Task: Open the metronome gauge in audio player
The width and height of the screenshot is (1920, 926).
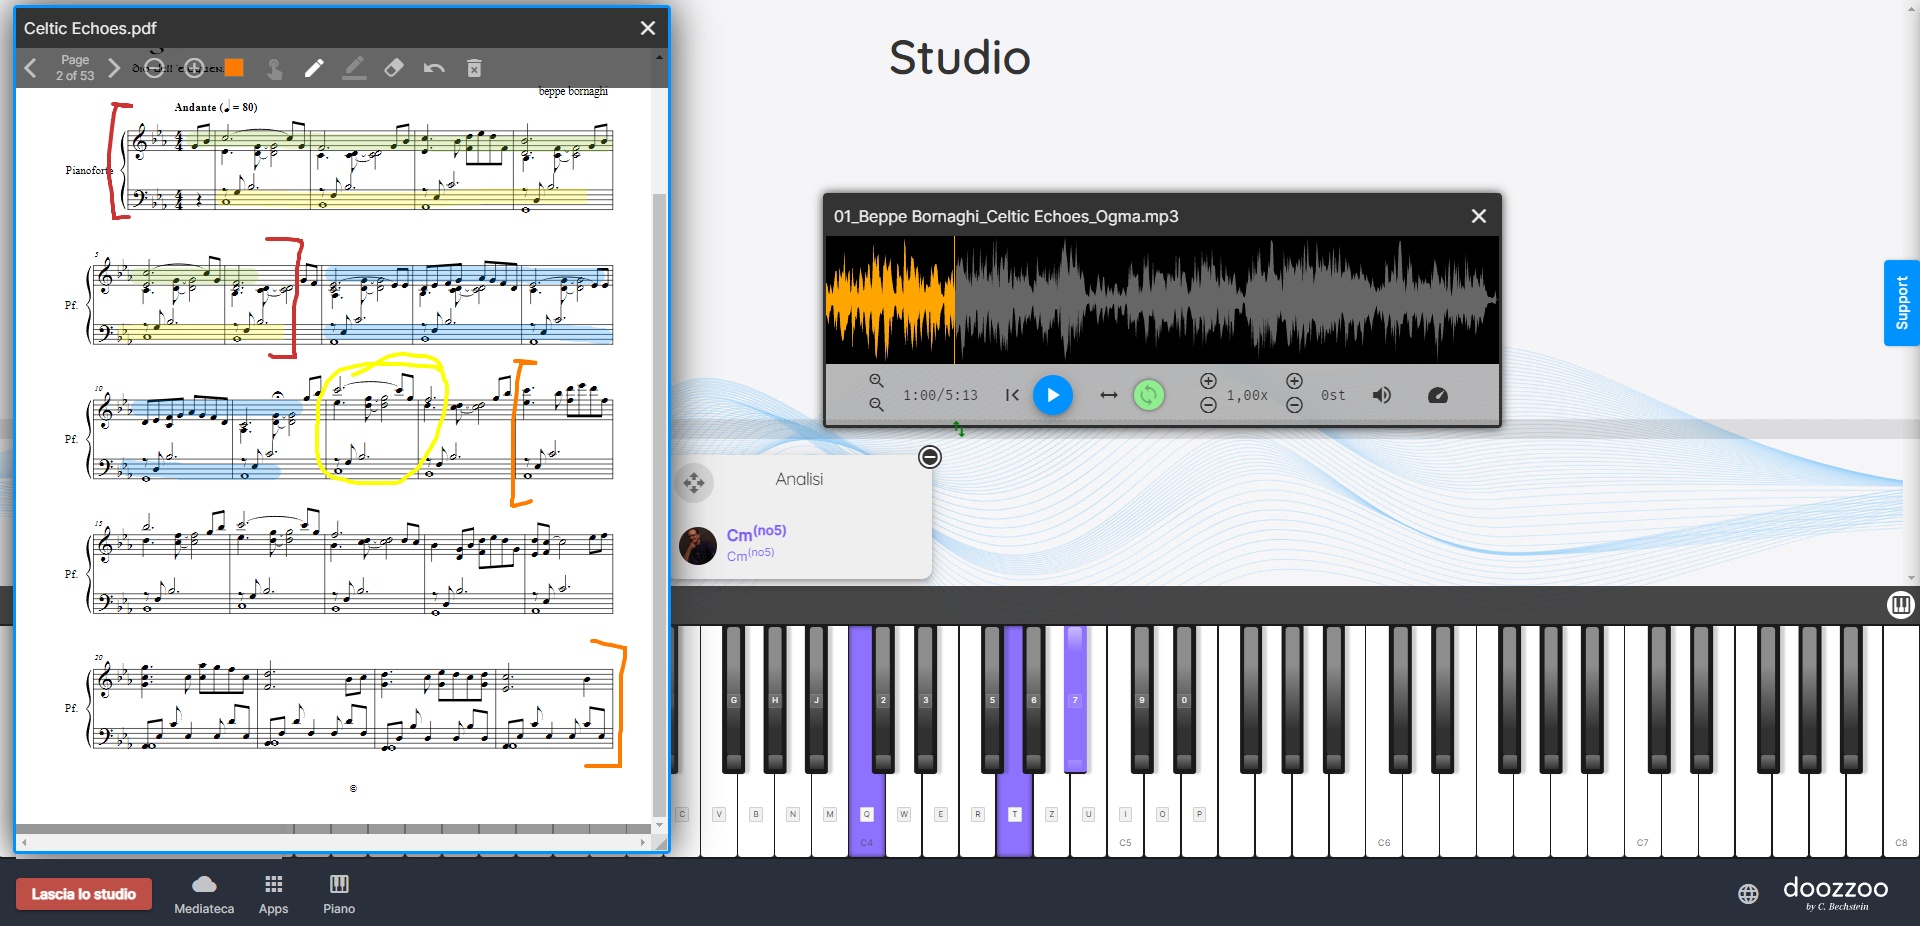Action: tap(1438, 395)
